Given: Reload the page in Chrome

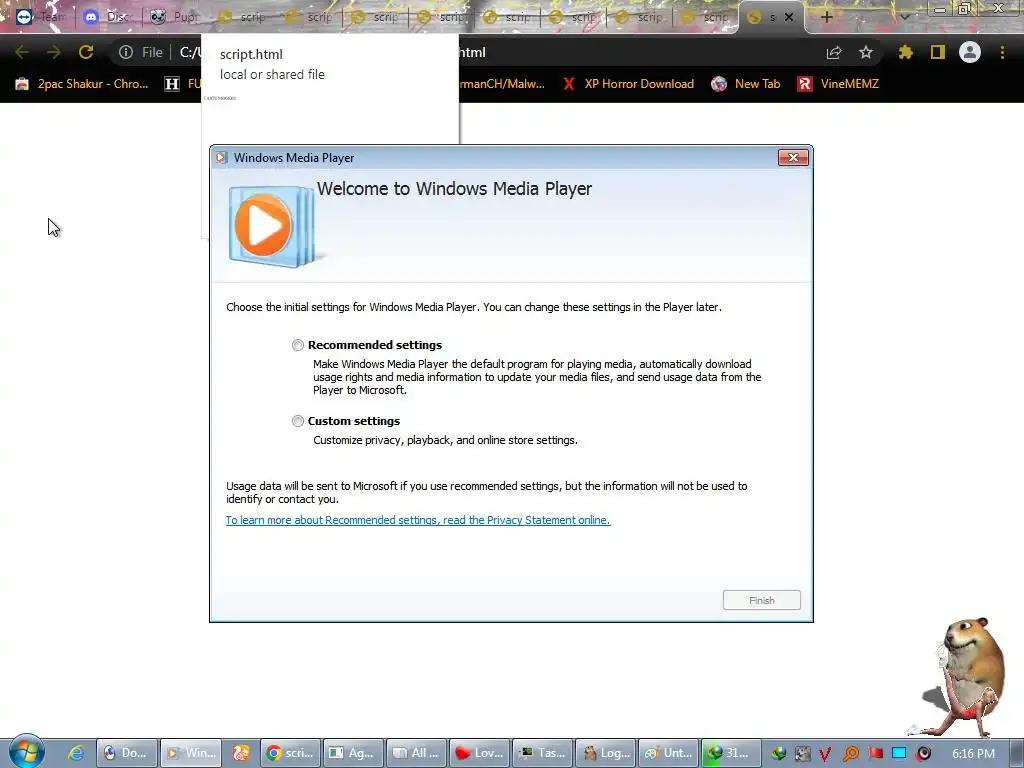Looking at the screenshot, I should point(86,52).
